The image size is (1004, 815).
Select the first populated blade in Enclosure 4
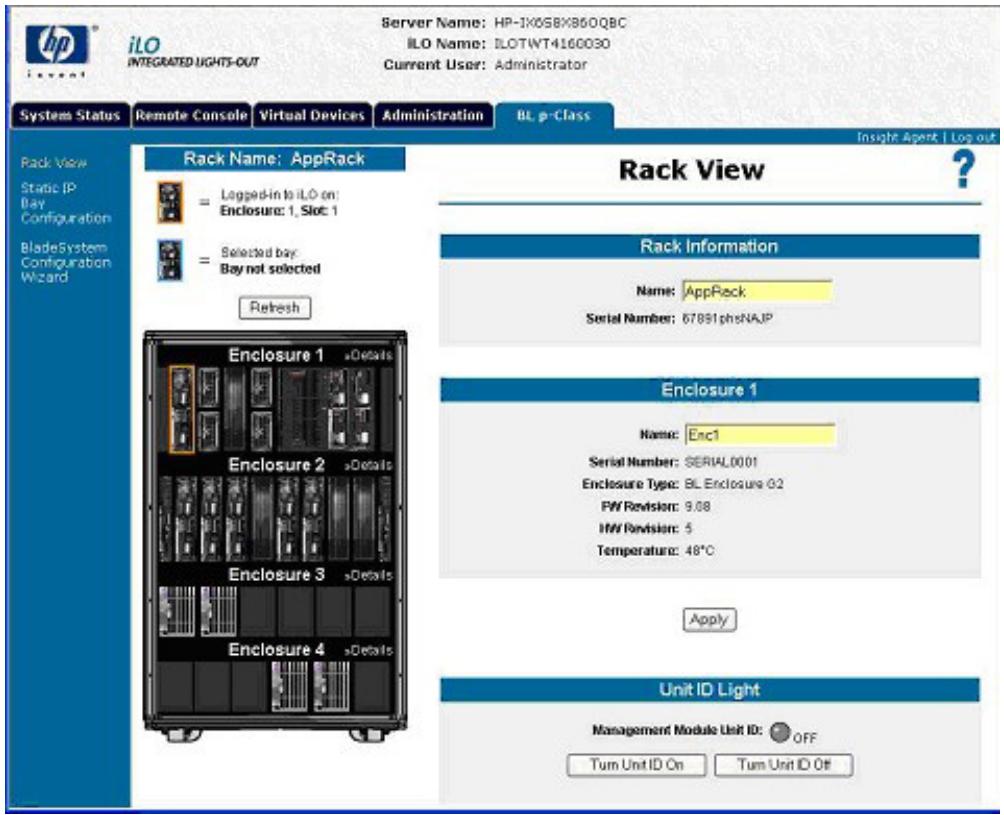tap(289, 686)
